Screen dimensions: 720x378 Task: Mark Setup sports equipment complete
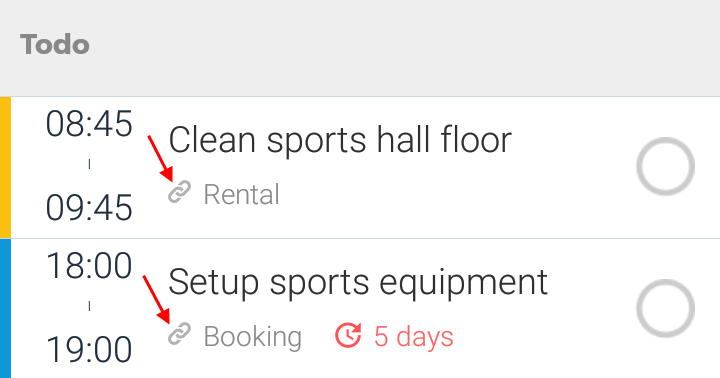coord(665,308)
